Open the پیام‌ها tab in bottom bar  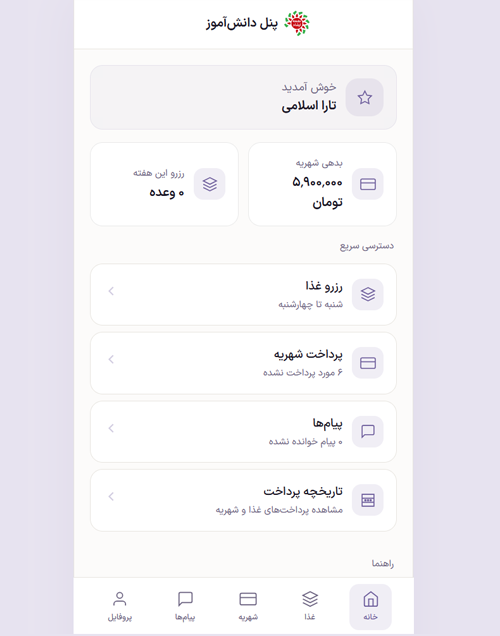pyautogui.click(x=185, y=606)
